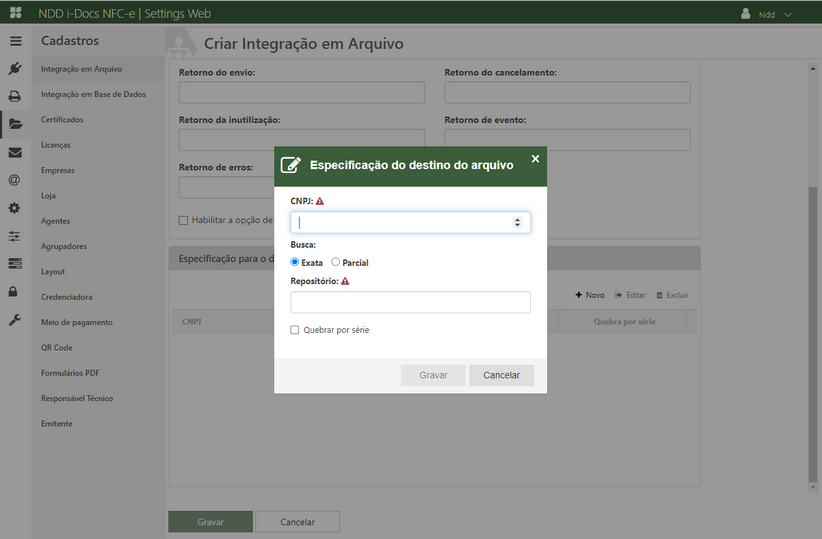Select the Parcial search radio button
The height and width of the screenshot is (539, 822).
click(x=335, y=262)
